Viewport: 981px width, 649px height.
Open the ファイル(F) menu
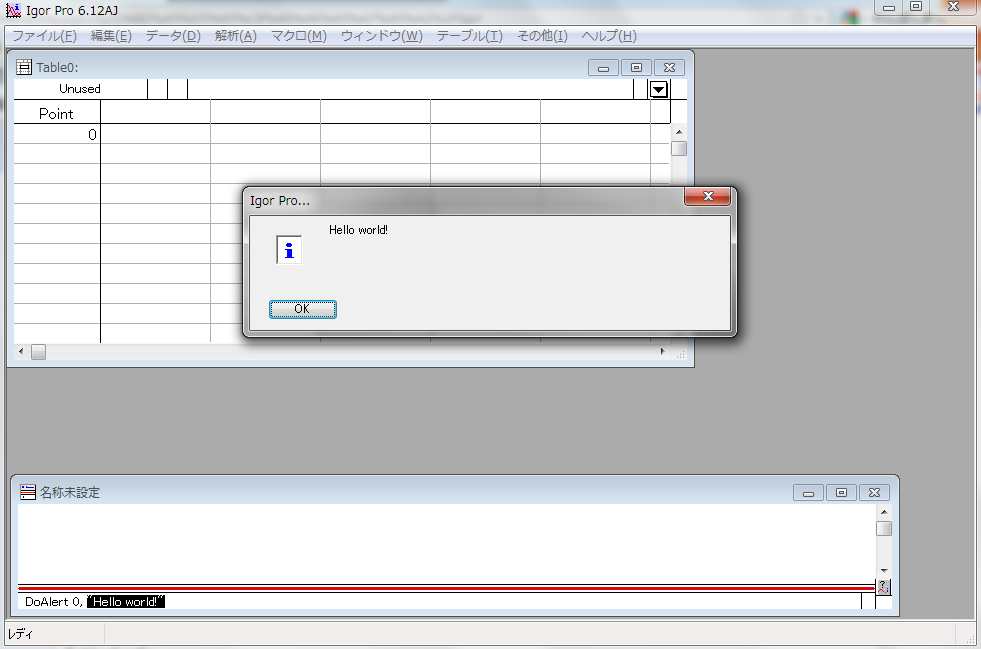click(x=44, y=36)
